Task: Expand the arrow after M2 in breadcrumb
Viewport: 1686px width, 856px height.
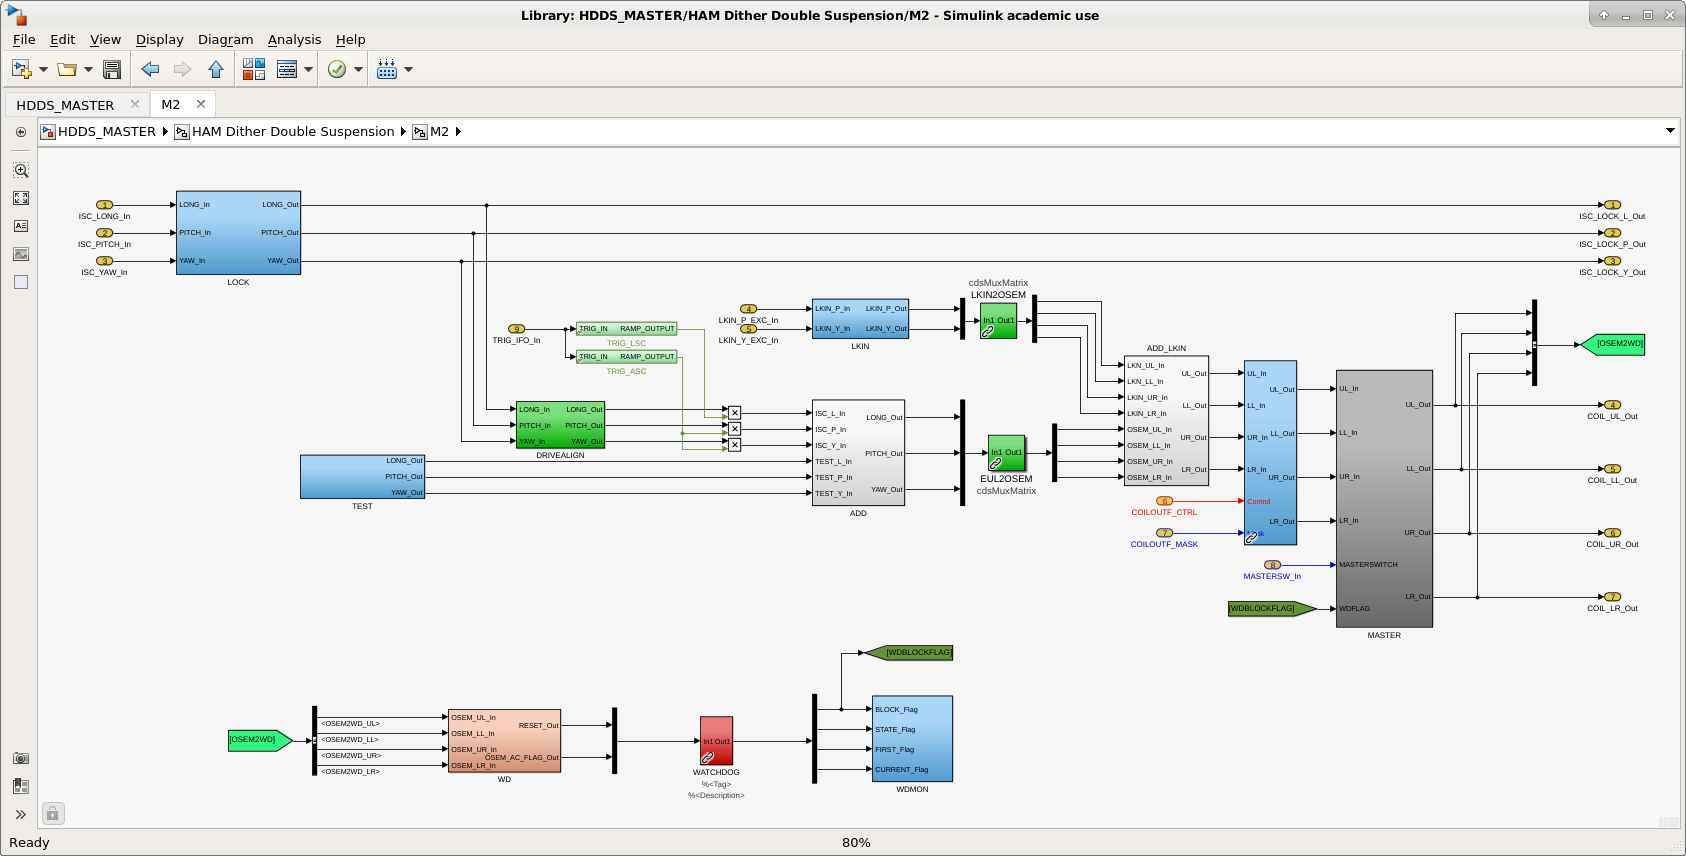Action: [458, 132]
